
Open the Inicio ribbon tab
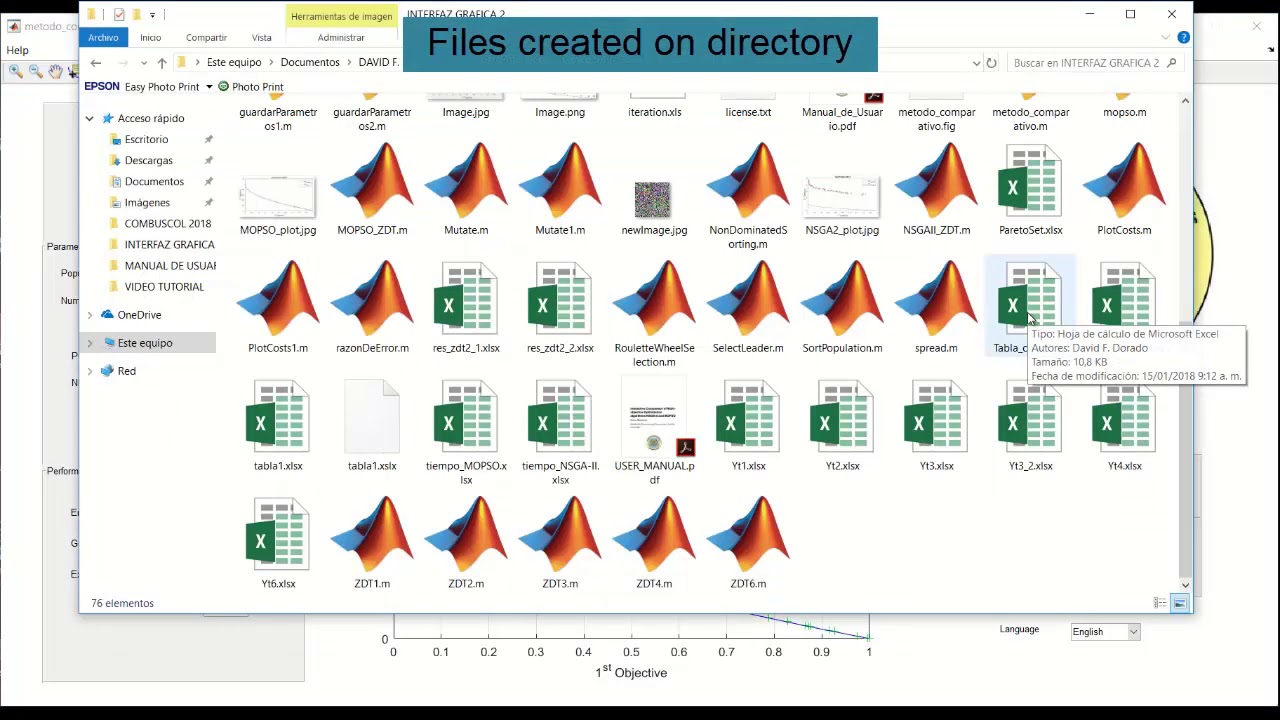coord(150,37)
